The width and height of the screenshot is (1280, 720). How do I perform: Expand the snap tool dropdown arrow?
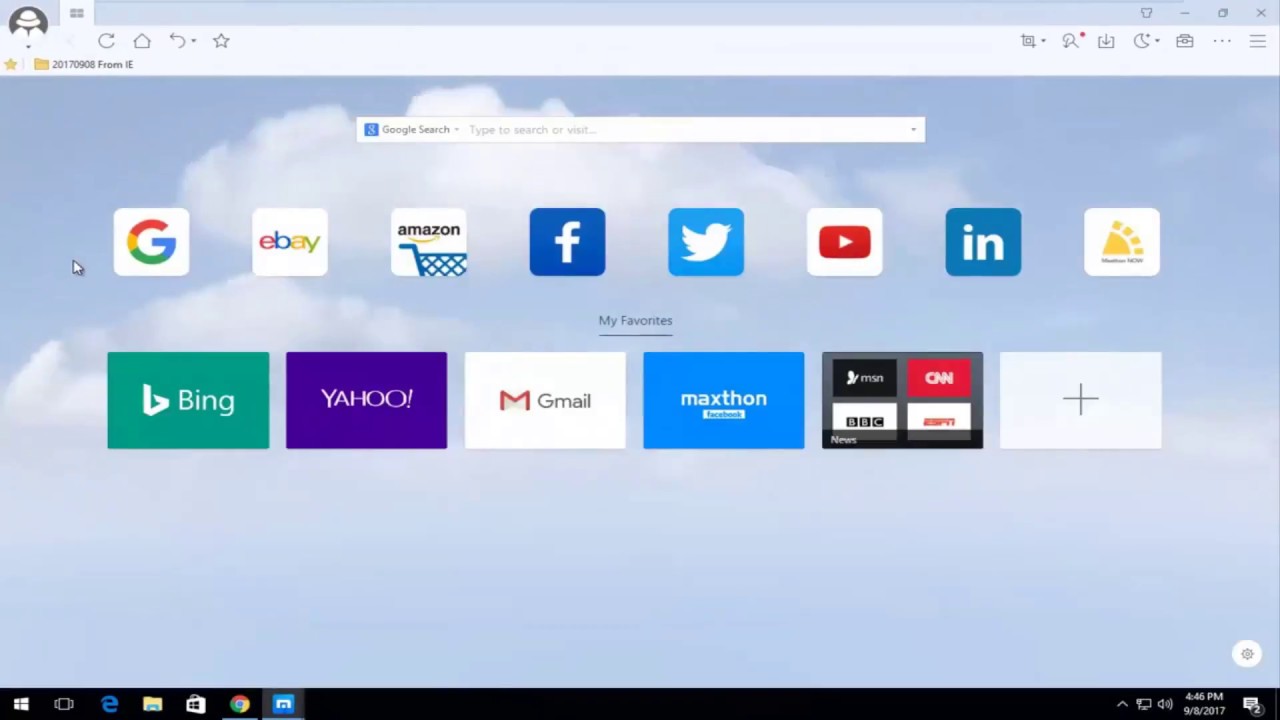[x=1043, y=41]
